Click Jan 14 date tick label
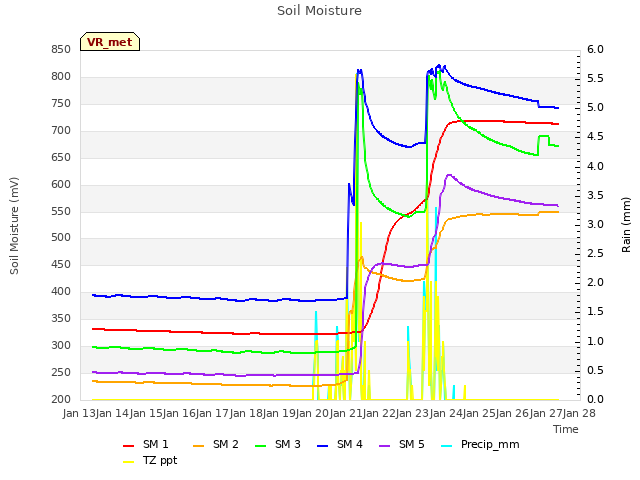Image resolution: width=640 pixels, height=480 pixels. [x=113, y=413]
